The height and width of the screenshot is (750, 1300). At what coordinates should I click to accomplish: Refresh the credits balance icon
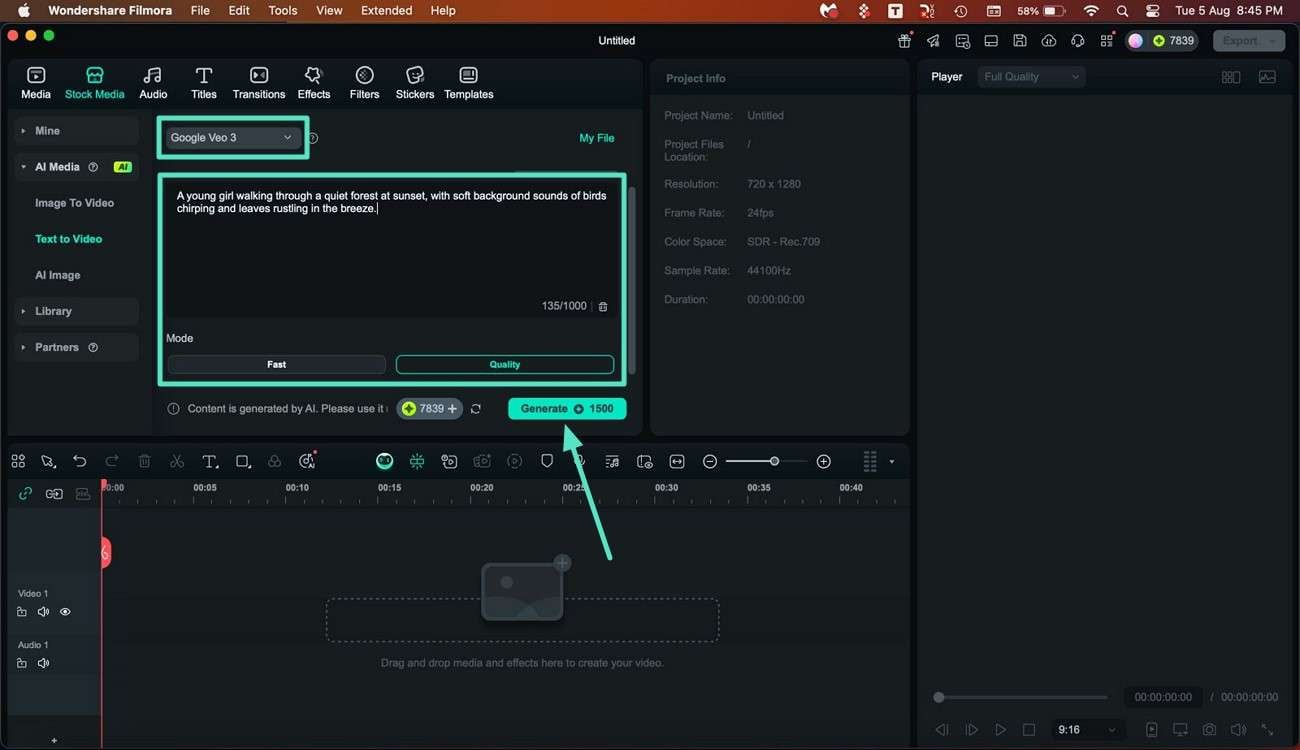(476, 409)
